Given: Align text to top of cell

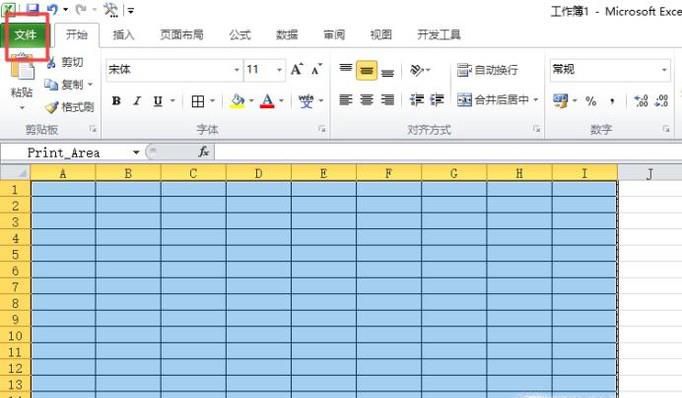Looking at the screenshot, I should 346,70.
